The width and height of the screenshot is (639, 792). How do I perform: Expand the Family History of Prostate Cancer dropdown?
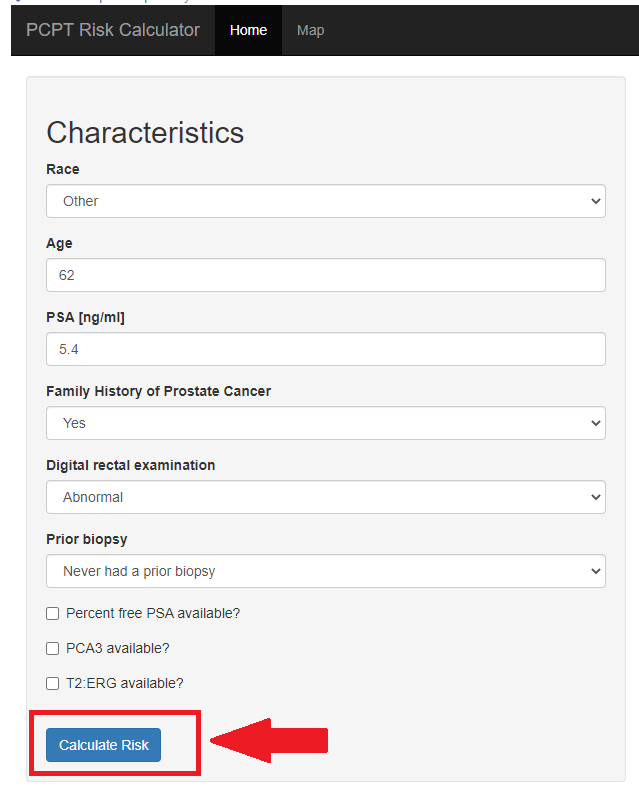tap(326, 423)
